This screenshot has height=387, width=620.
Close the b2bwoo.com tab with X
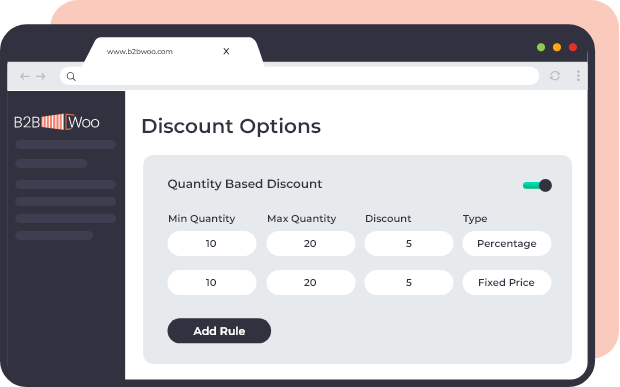coord(226,51)
